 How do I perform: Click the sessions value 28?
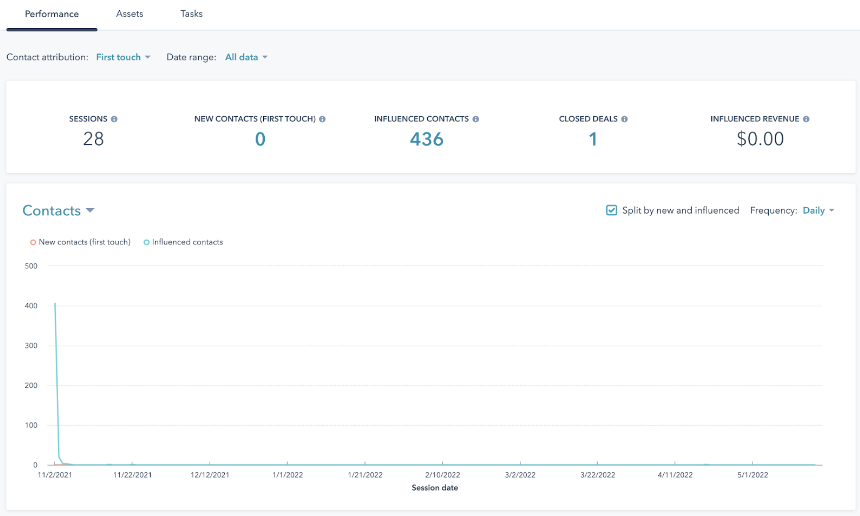pos(93,139)
